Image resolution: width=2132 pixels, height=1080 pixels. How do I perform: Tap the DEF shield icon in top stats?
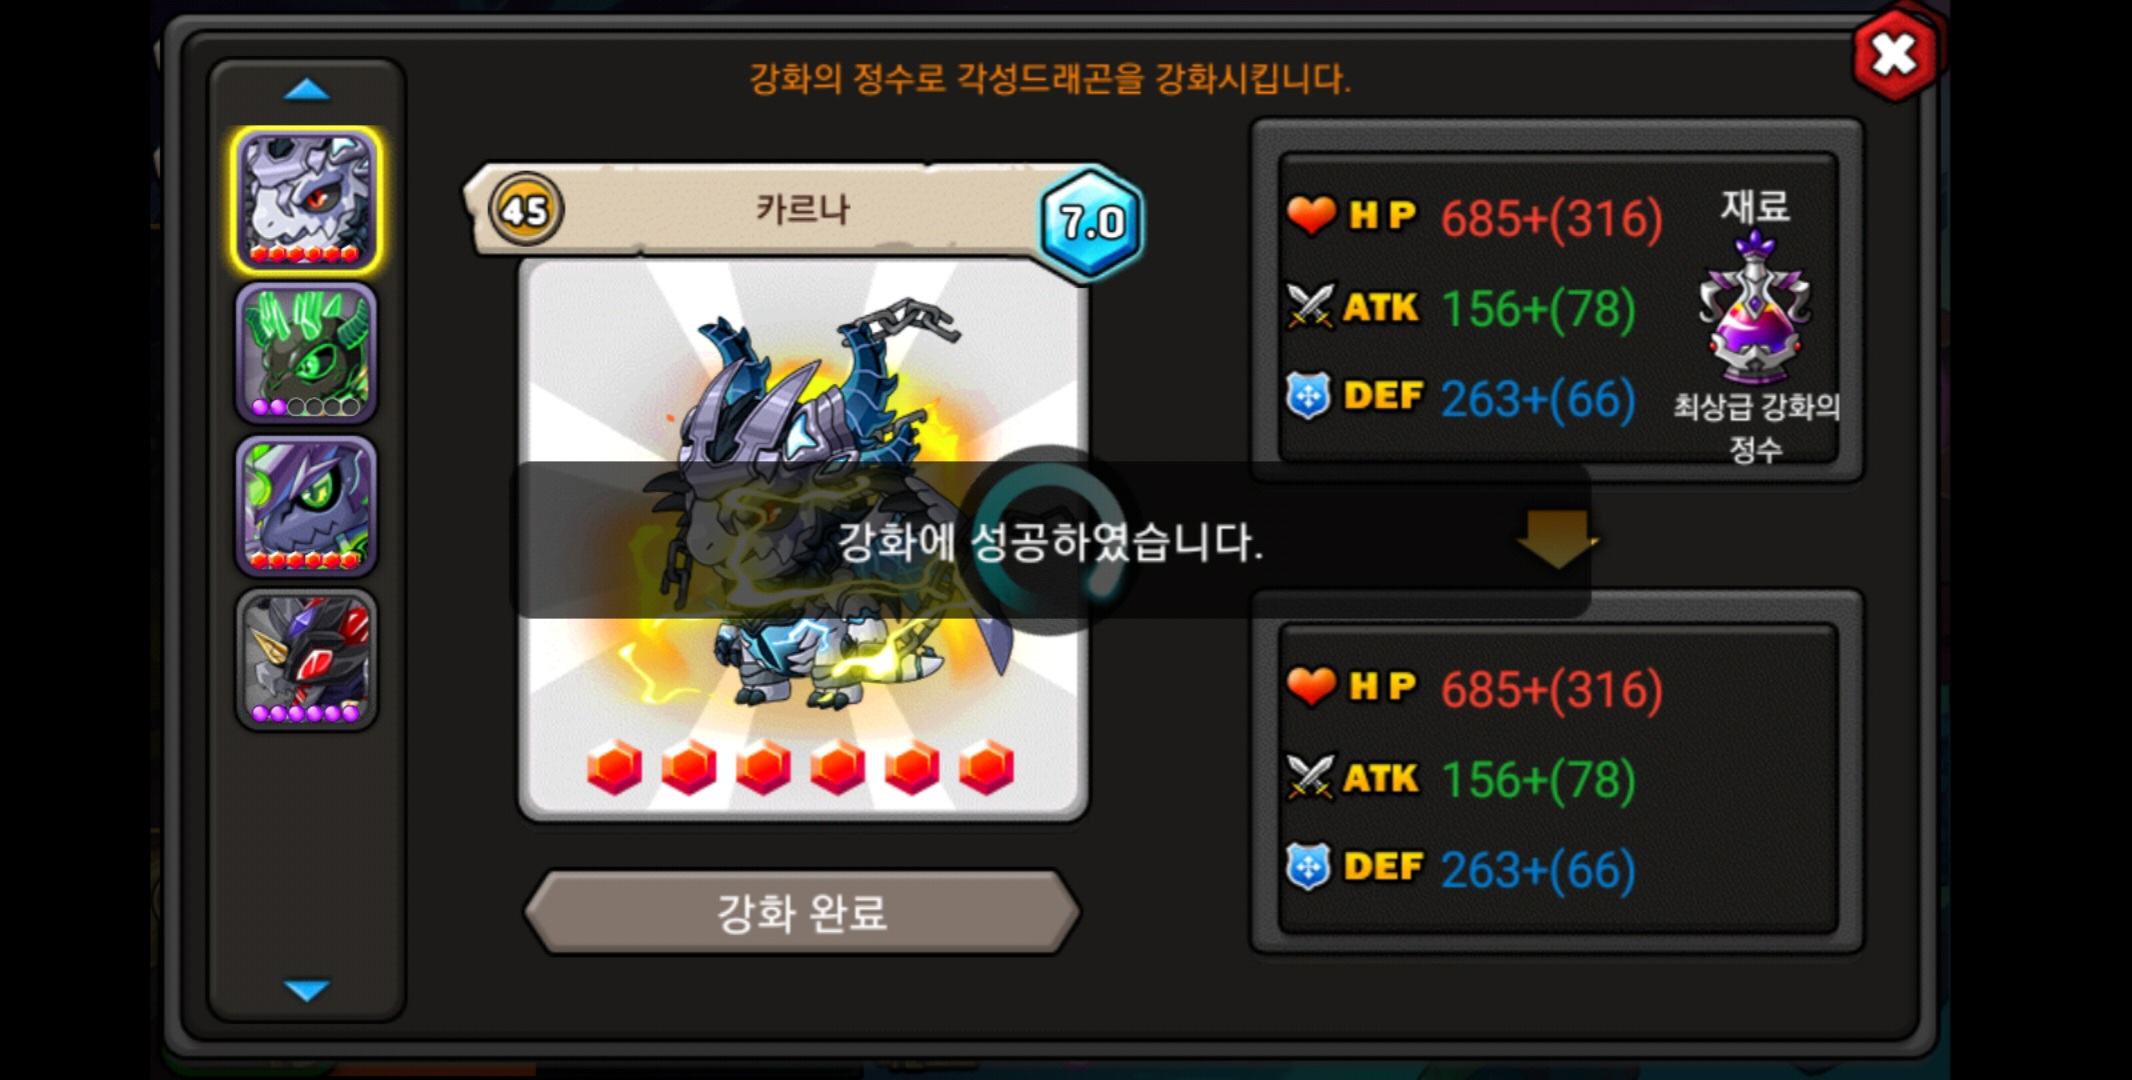coord(1308,396)
